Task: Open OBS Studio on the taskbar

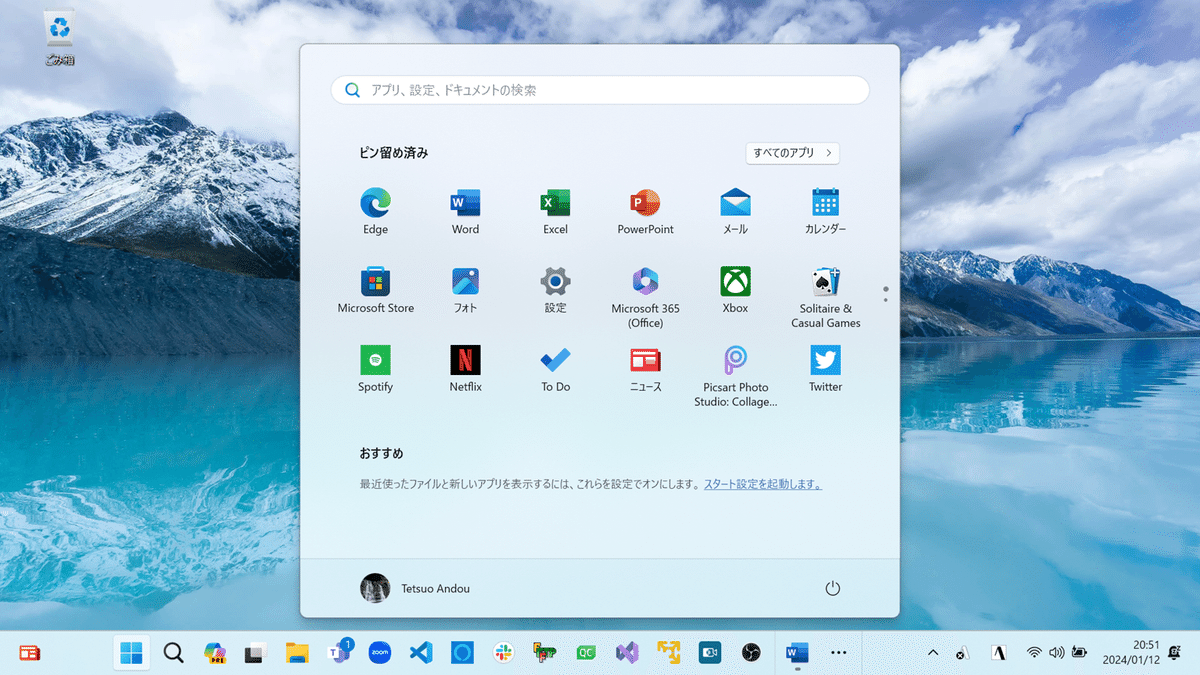Action: click(751, 653)
